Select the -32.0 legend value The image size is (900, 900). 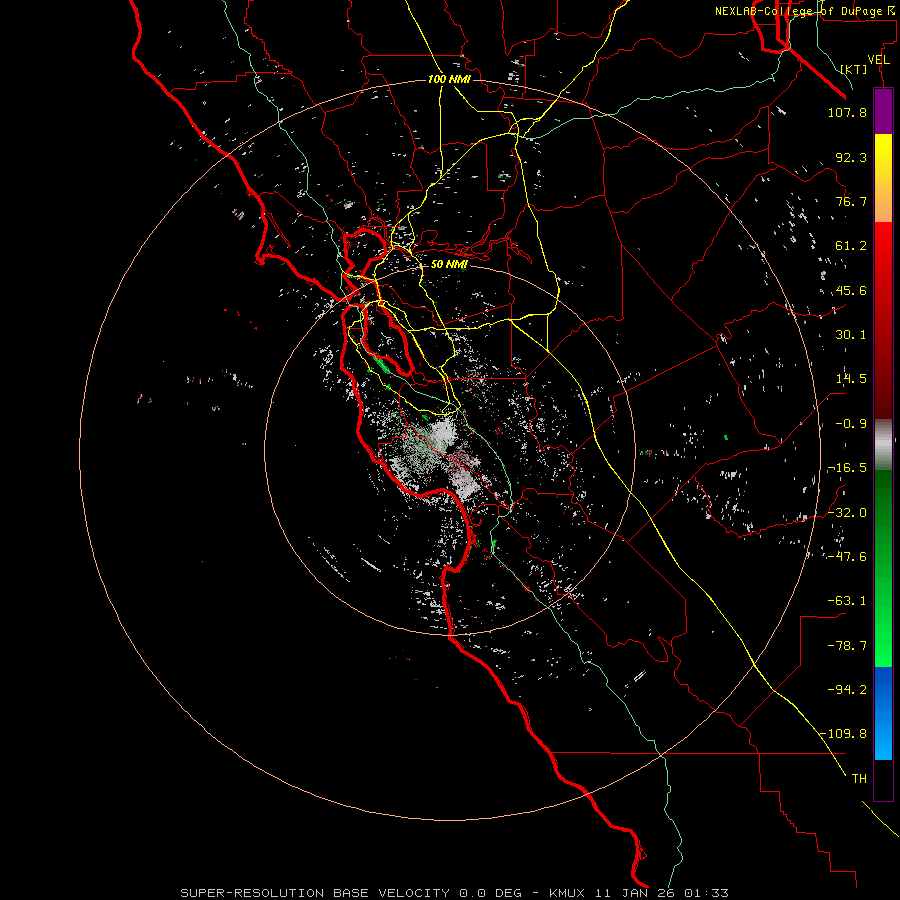(847, 513)
